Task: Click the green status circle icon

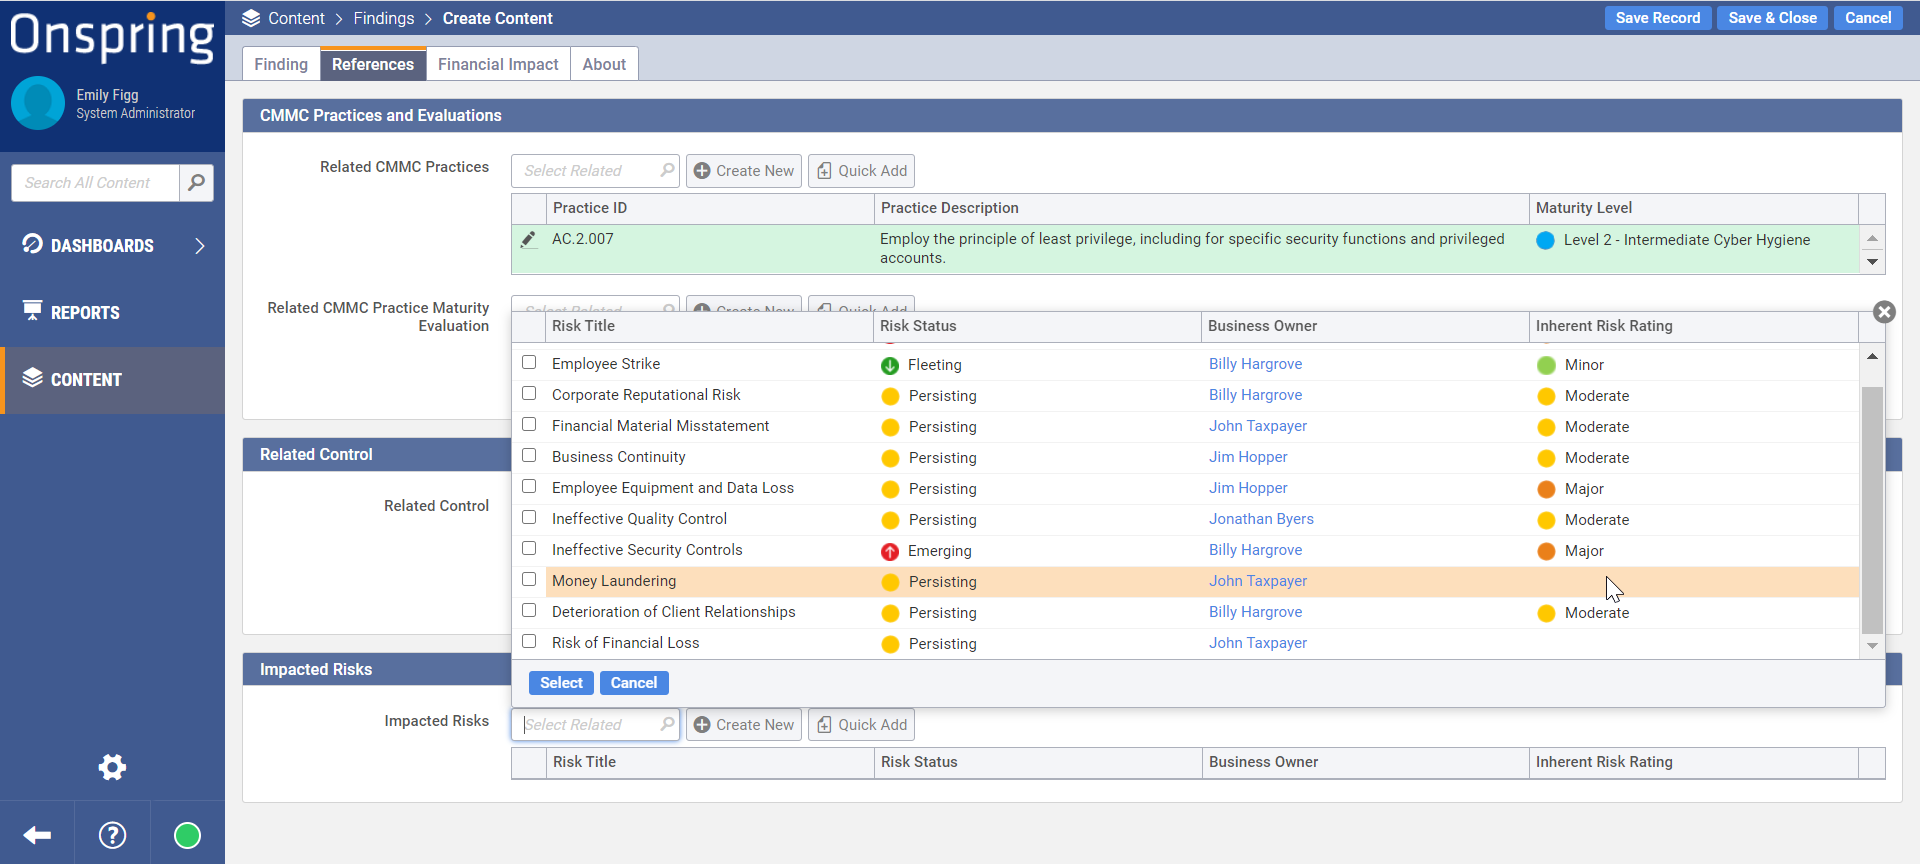Action: click(187, 835)
